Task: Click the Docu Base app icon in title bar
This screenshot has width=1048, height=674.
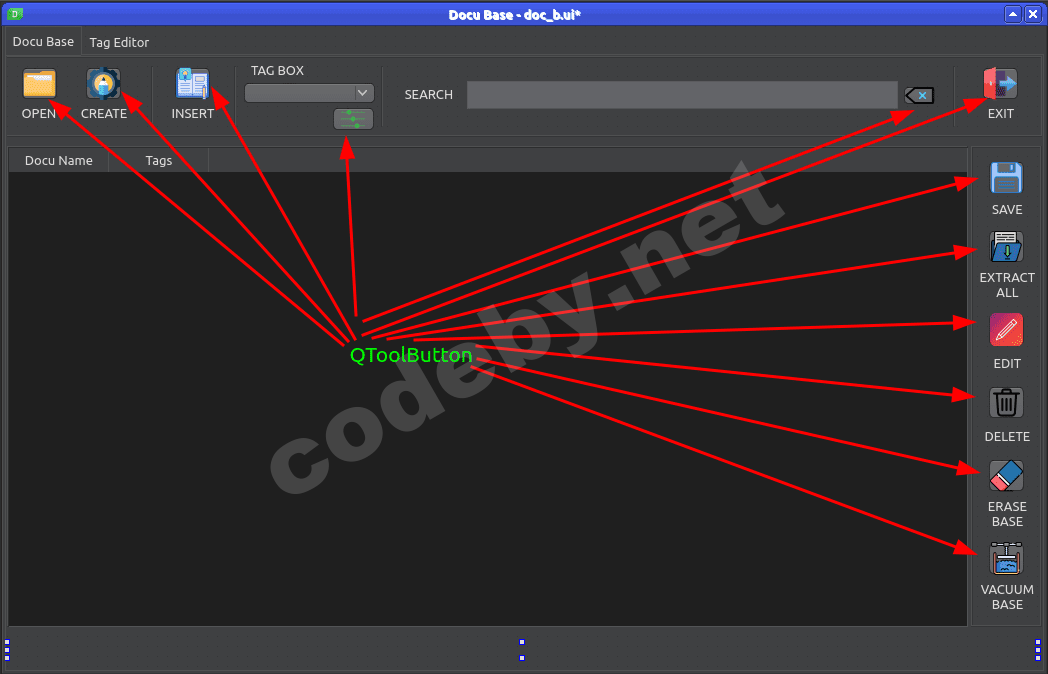Action: click(14, 13)
